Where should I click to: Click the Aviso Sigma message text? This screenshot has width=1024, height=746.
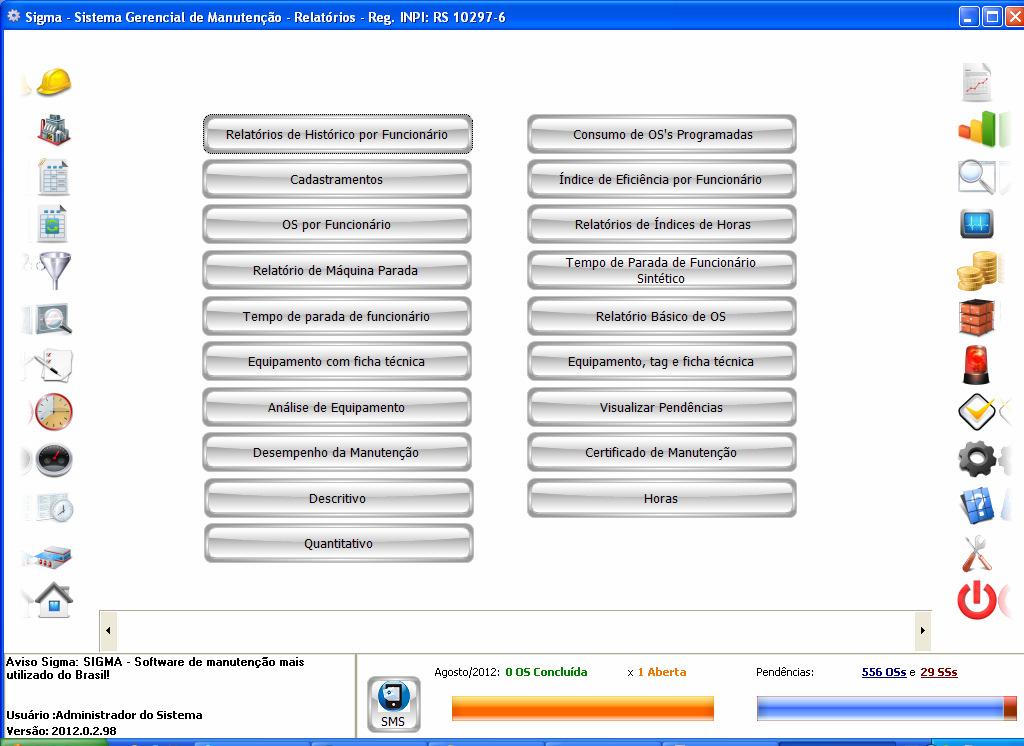coord(155,668)
